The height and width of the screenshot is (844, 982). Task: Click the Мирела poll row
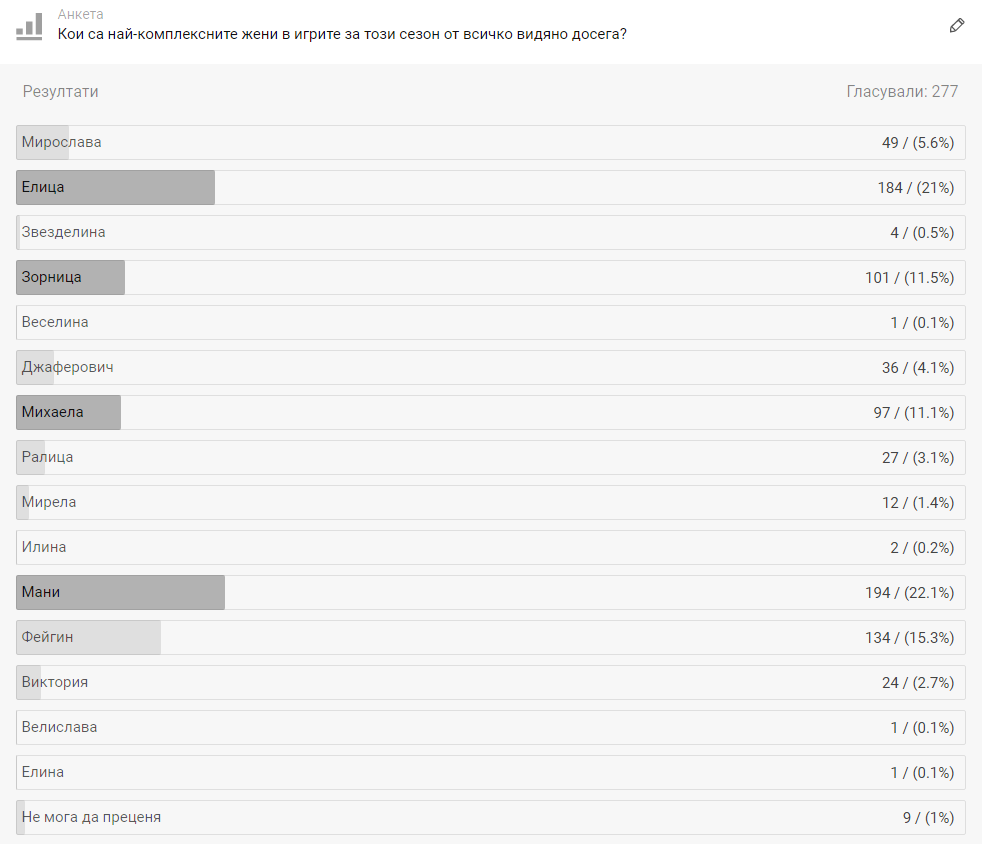tap(490, 502)
